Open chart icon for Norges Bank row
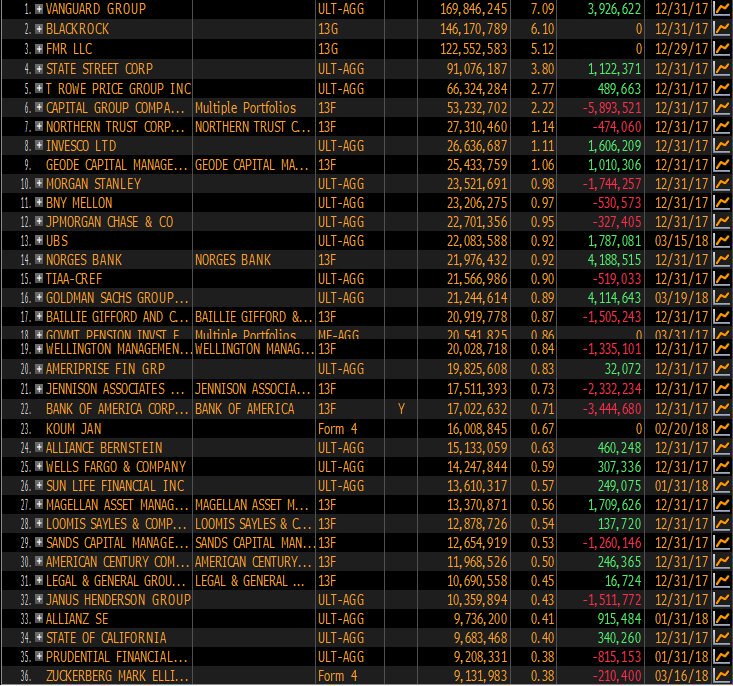 (722, 260)
